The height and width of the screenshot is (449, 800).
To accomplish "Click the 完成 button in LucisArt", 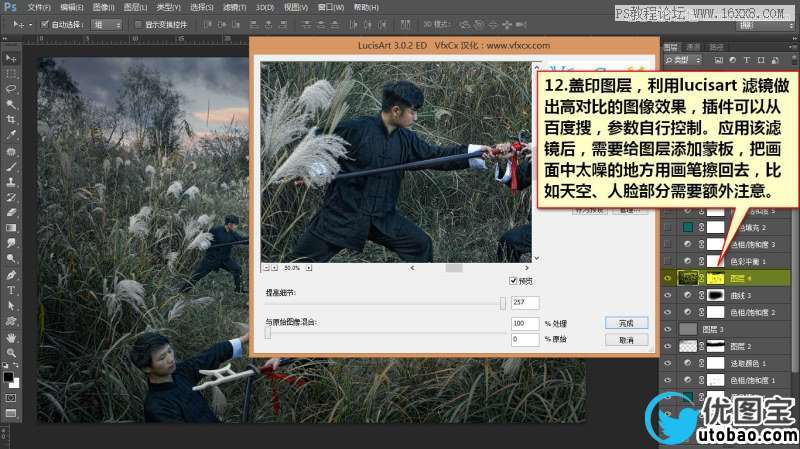I will (626, 323).
